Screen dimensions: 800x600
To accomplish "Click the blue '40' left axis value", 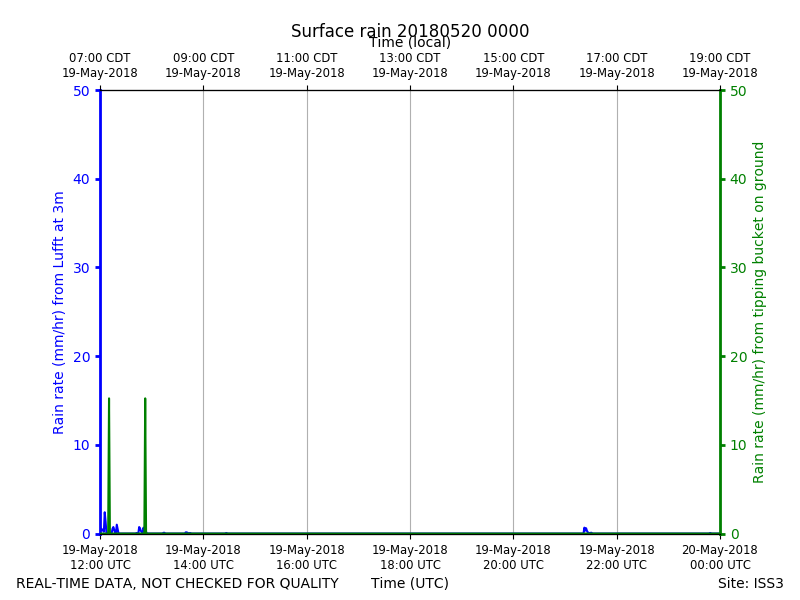I will [81, 180].
